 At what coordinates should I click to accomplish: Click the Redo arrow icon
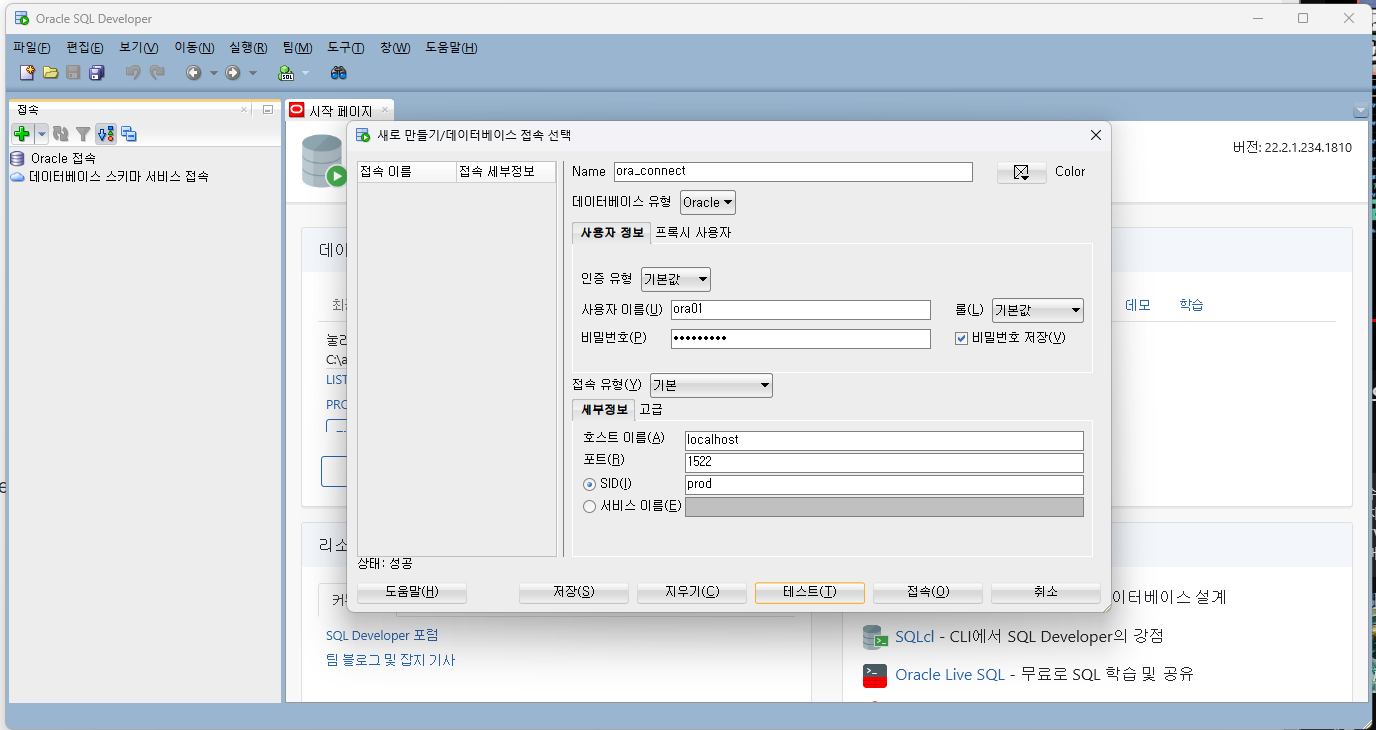tap(157, 72)
